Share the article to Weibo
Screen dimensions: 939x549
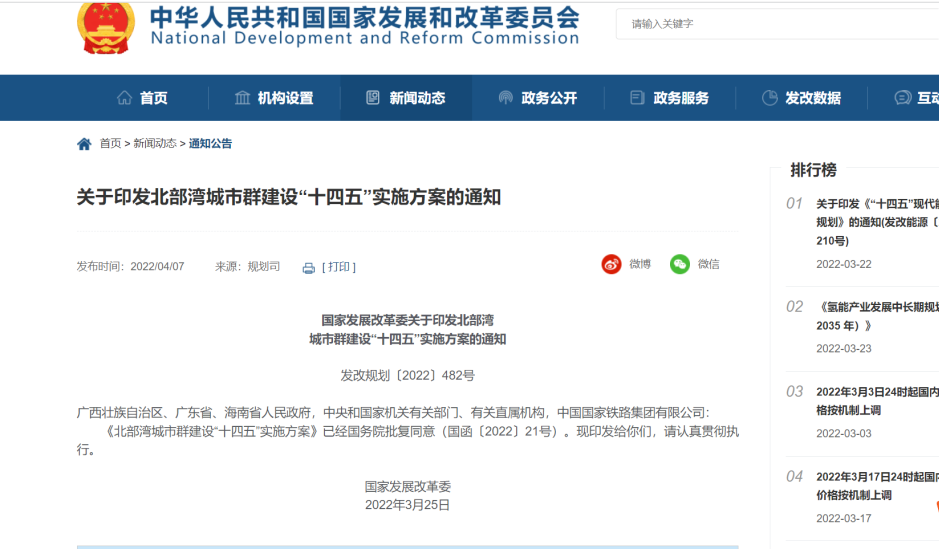pyautogui.click(x=612, y=264)
